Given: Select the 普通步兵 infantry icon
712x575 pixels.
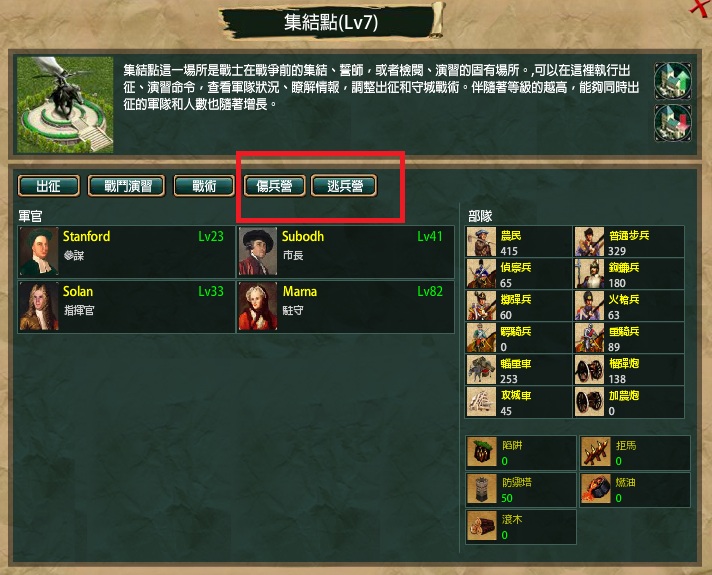Looking at the screenshot, I should coord(589,242).
